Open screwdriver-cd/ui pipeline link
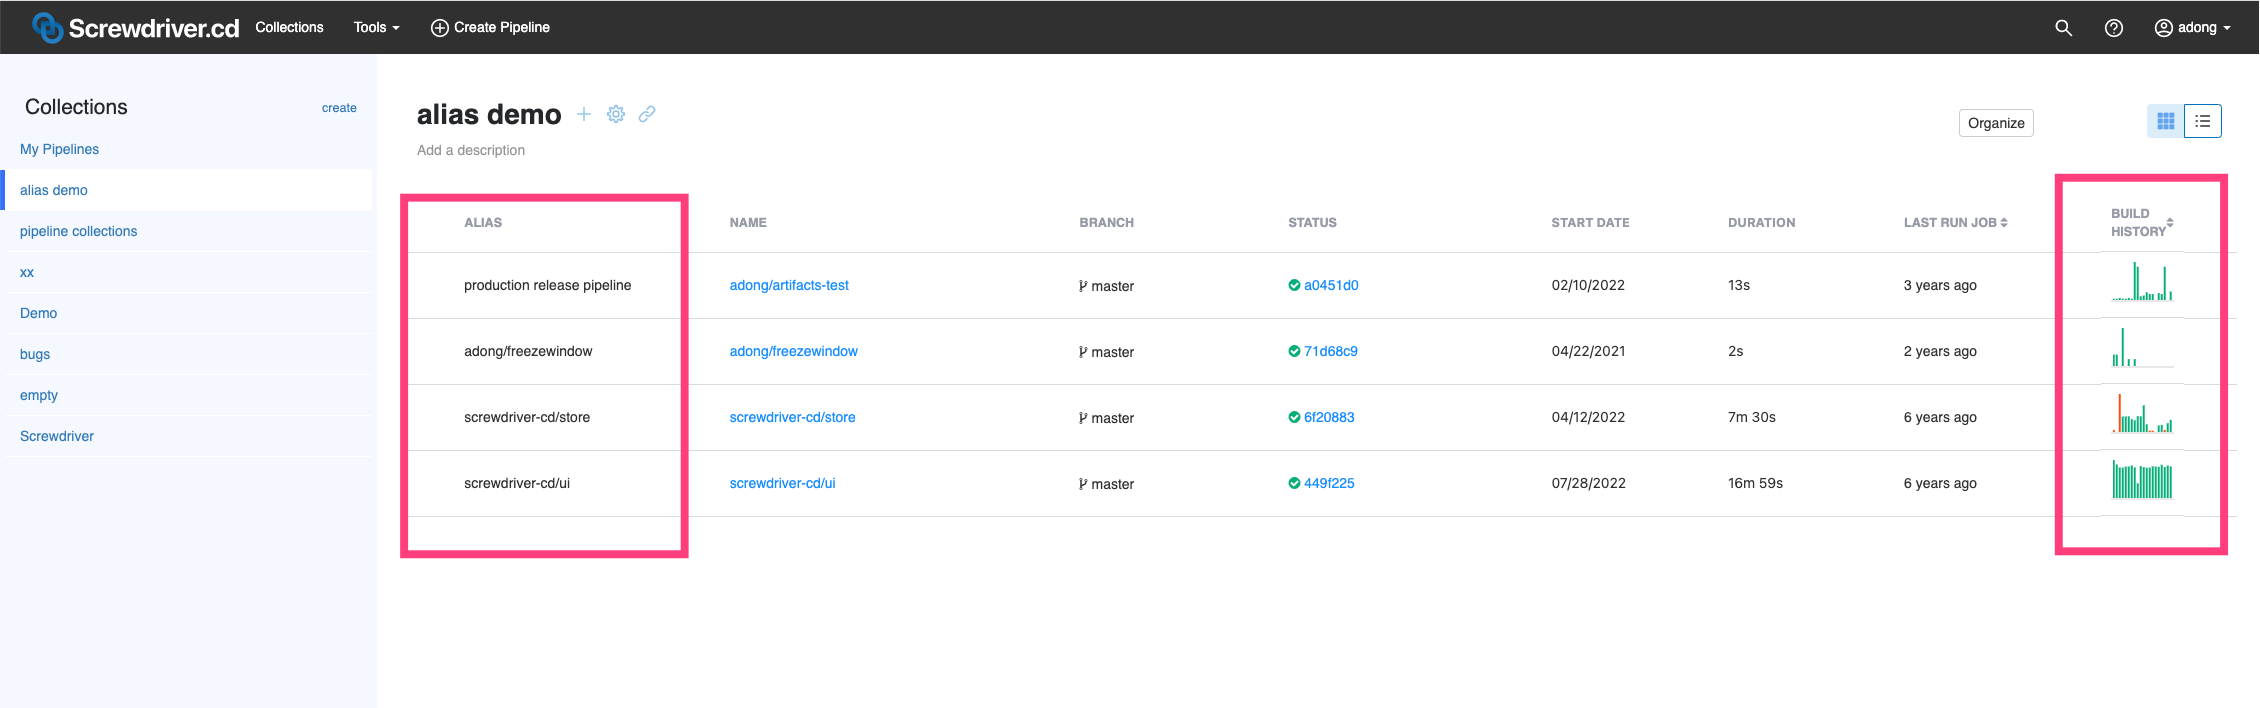2260x708 pixels. point(782,483)
